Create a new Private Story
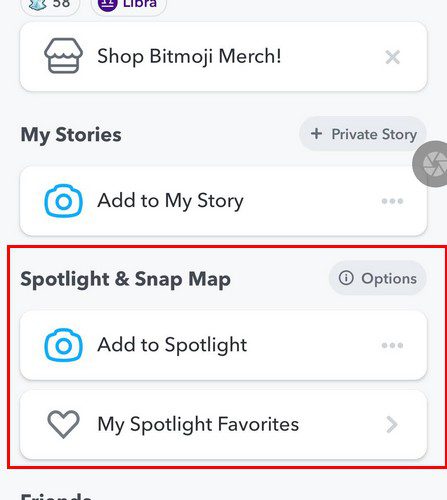Image resolution: width=447 pixels, height=500 pixels. [363, 134]
